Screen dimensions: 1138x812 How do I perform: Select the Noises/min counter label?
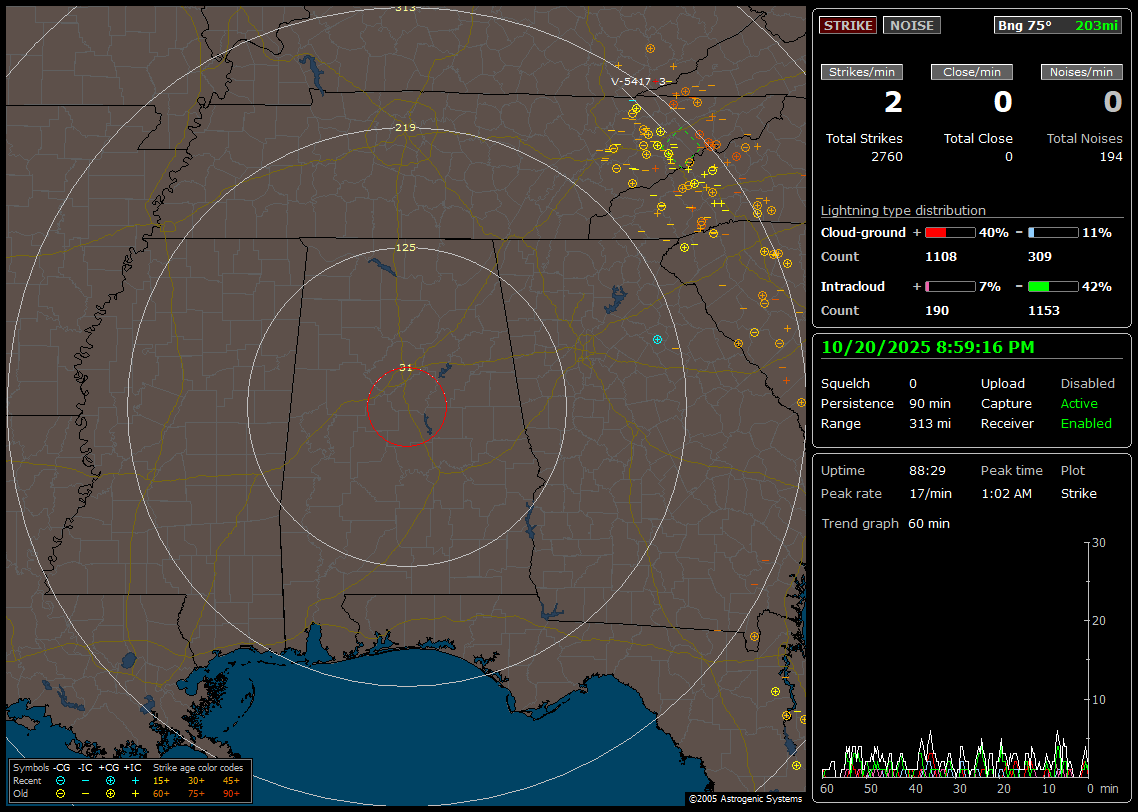tap(1082, 72)
